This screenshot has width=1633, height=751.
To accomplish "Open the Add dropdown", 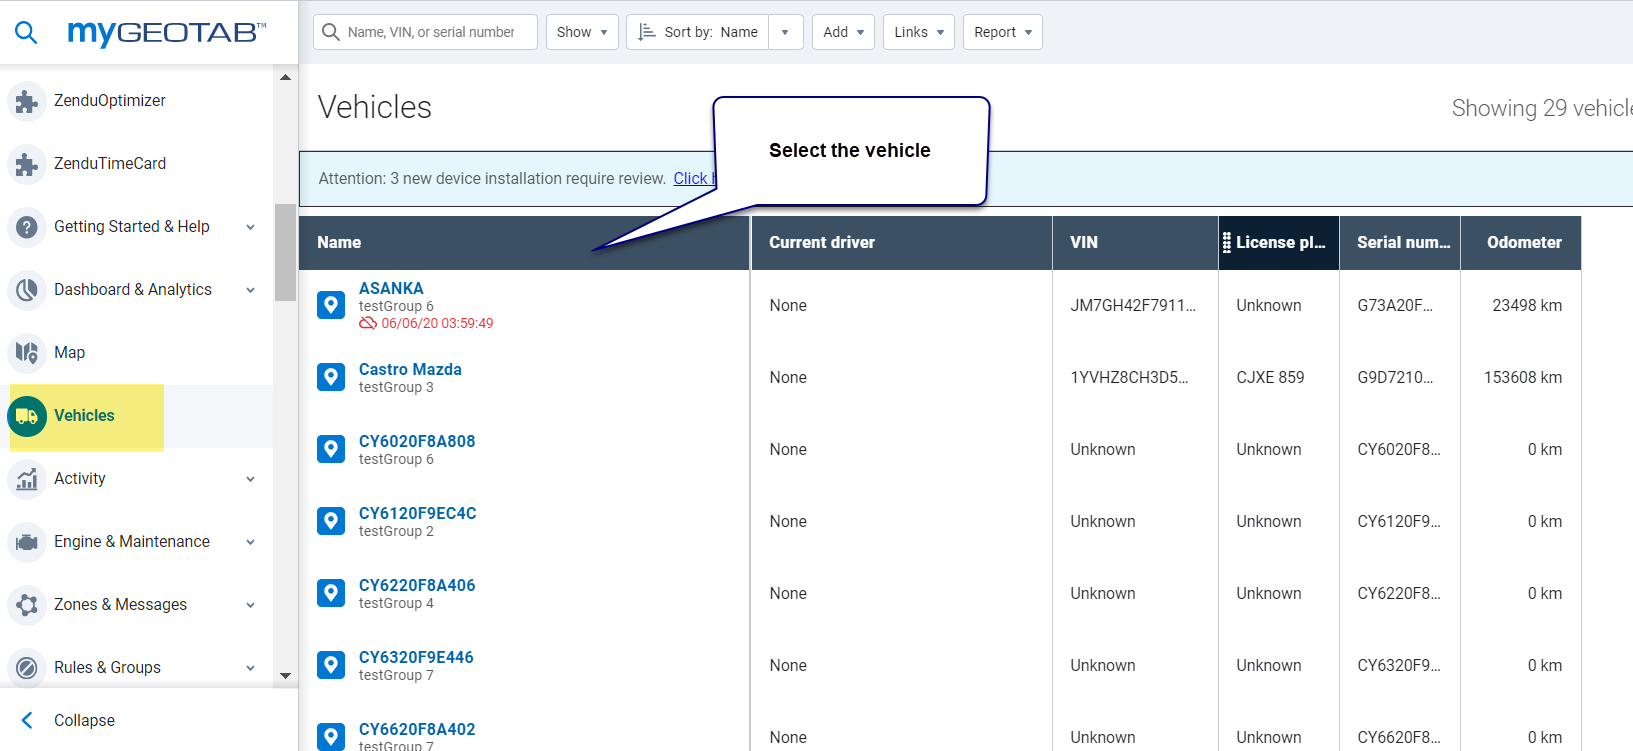I will [843, 32].
